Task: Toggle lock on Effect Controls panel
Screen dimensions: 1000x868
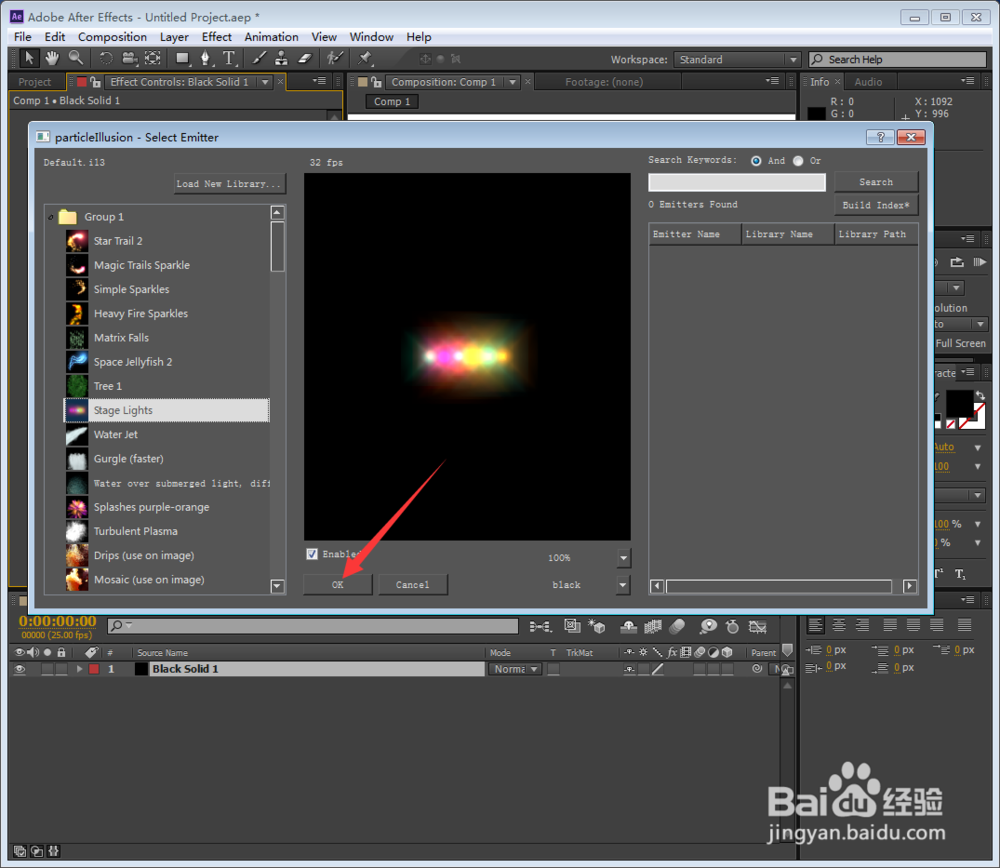Action: pyautogui.click(x=96, y=82)
